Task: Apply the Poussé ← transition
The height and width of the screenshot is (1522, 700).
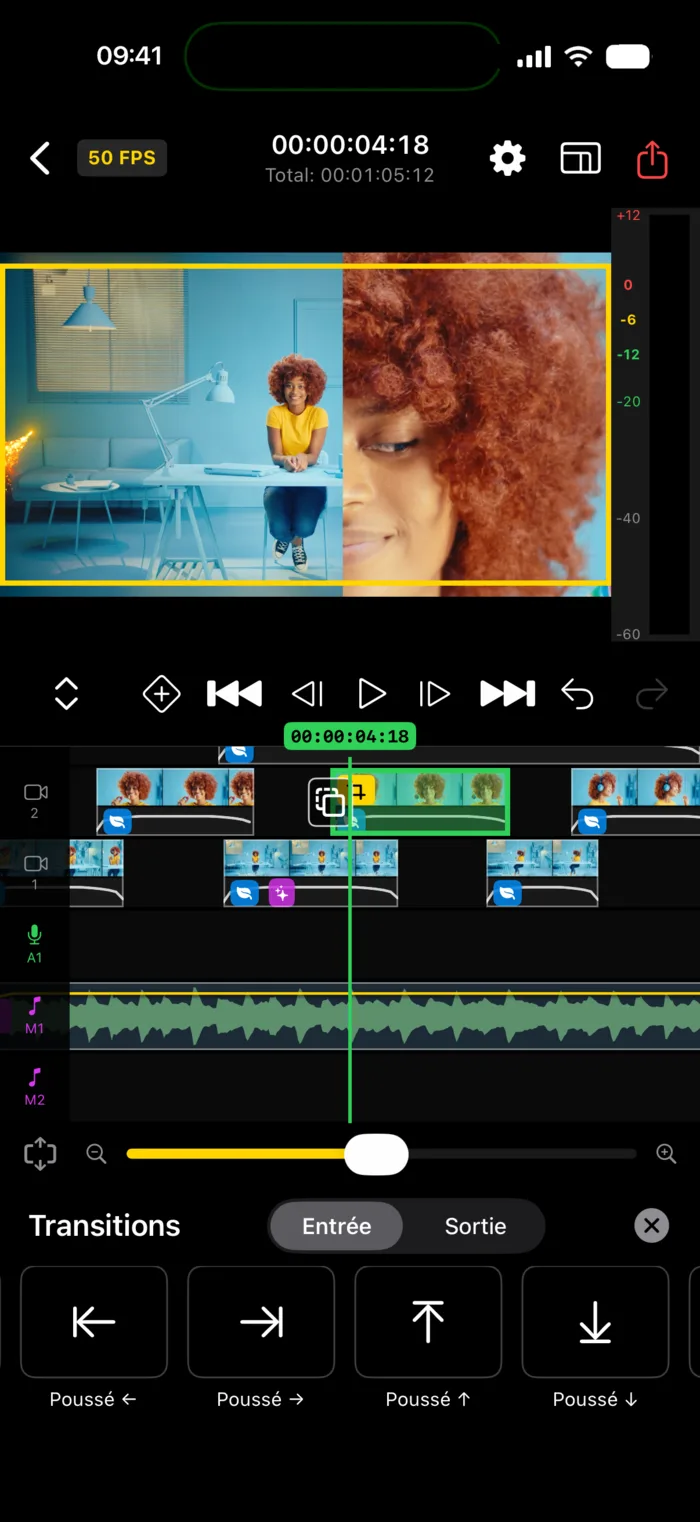Action: pyautogui.click(x=94, y=1322)
